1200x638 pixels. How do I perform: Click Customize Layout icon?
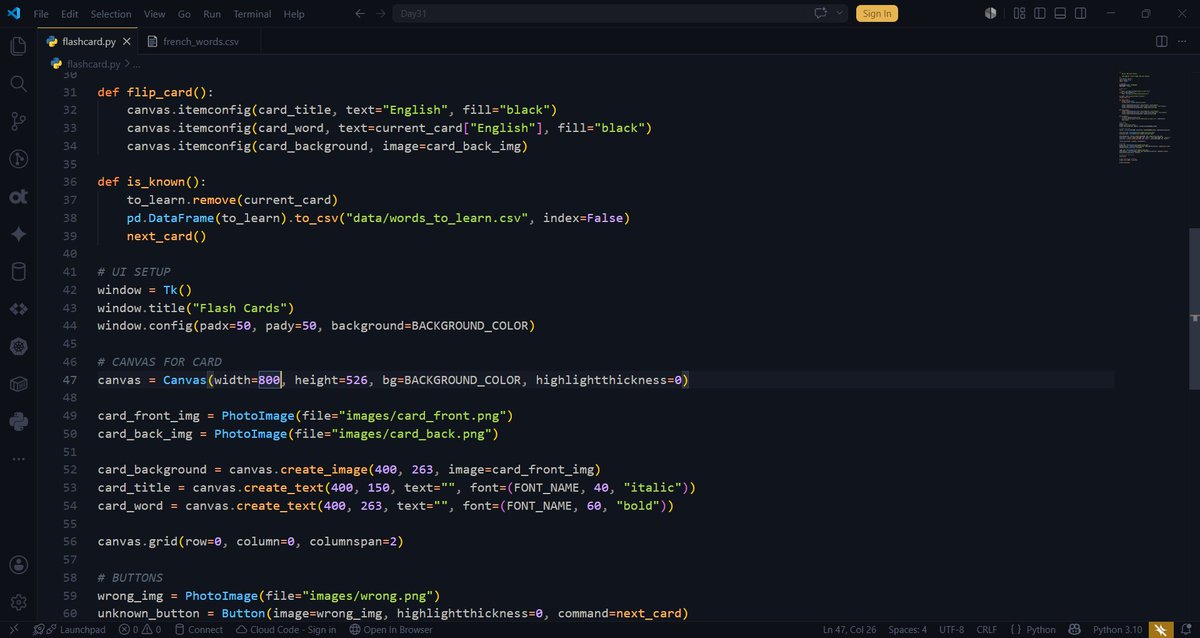1019,13
